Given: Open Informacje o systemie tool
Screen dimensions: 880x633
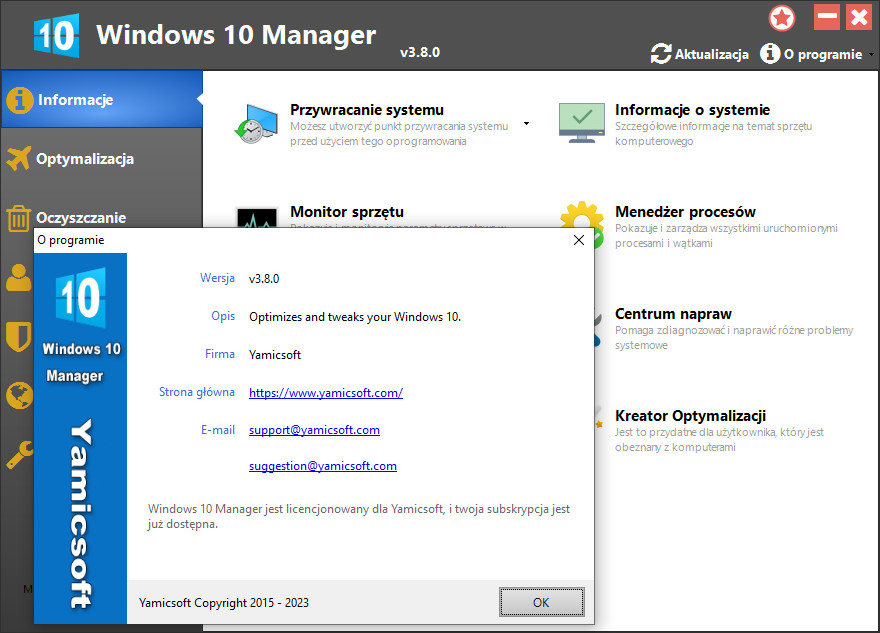Looking at the screenshot, I should click(692, 109).
